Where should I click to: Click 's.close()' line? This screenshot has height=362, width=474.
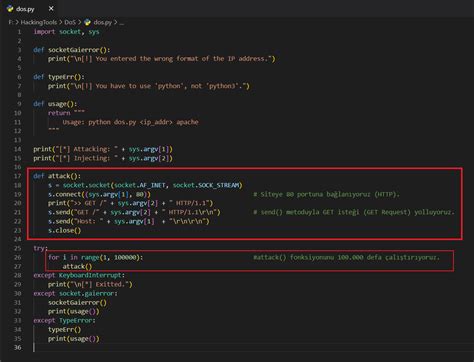tap(64, 230)
